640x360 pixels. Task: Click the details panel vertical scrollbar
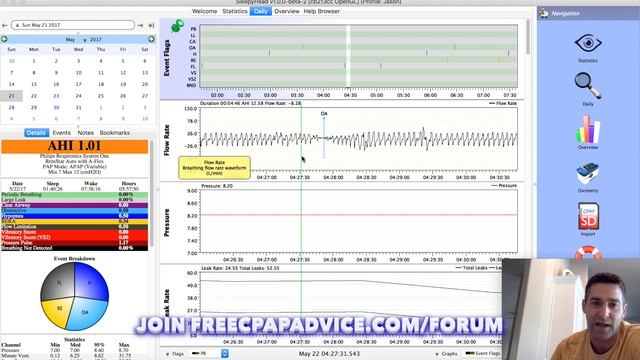[x=152, y=193]
